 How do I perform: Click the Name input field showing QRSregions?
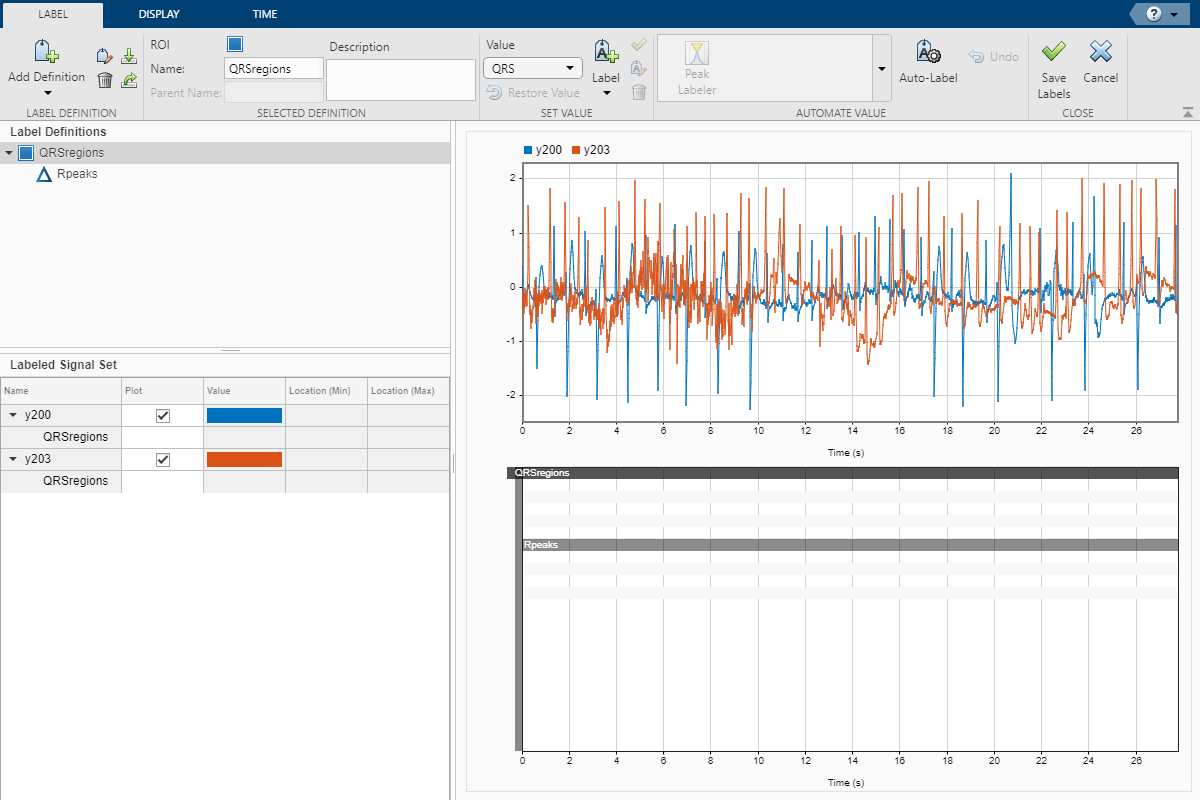coord(274,68)
